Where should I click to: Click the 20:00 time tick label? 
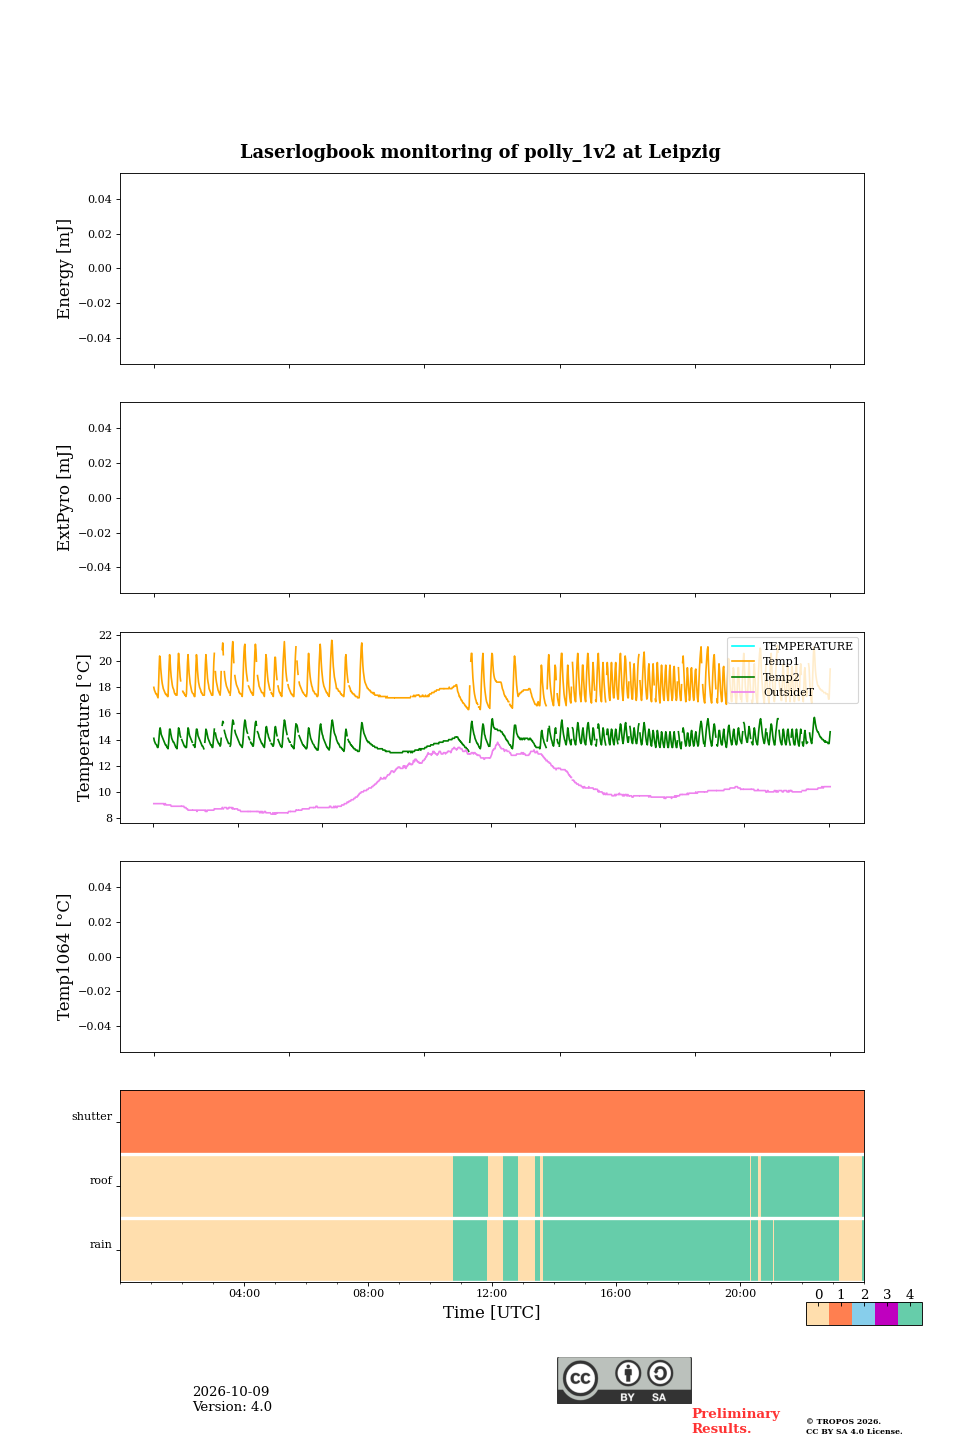(740, 1293)
